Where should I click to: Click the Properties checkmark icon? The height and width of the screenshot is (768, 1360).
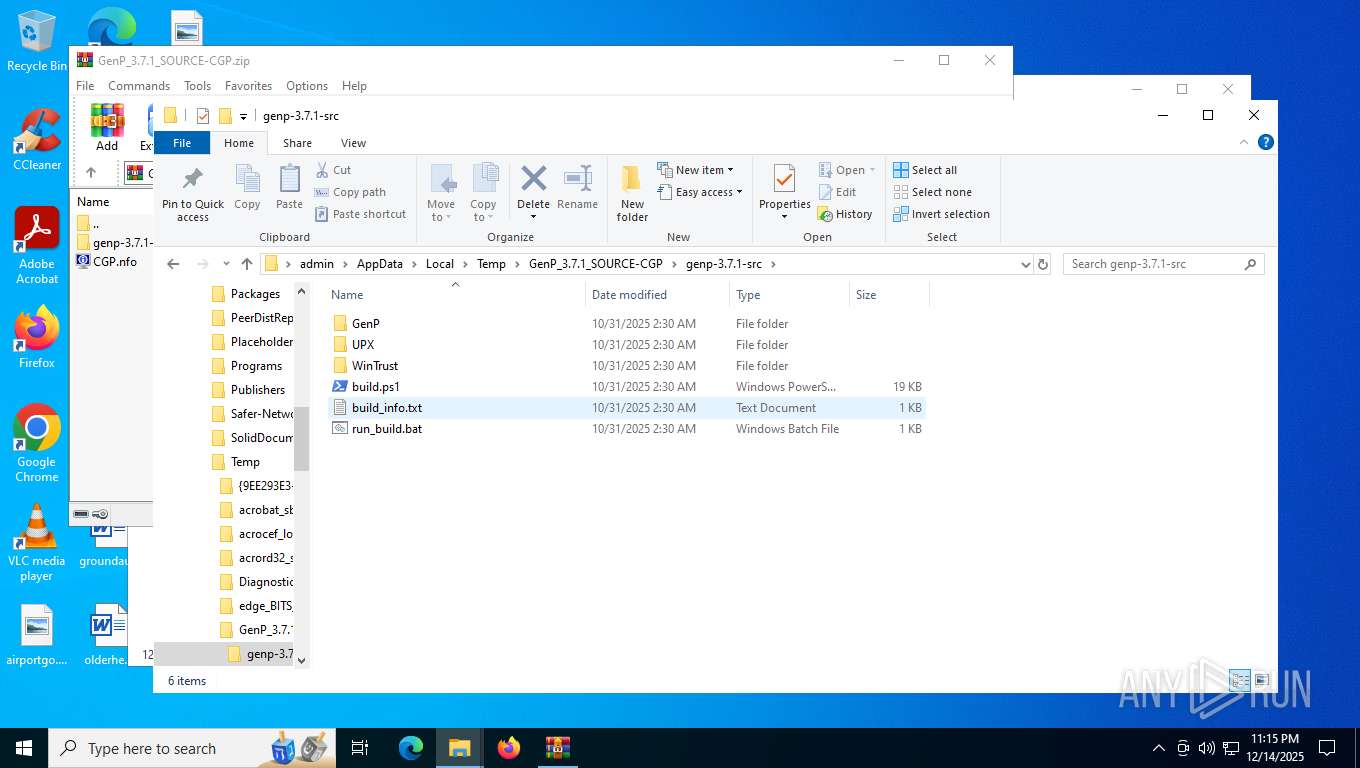tap(784, 180)
